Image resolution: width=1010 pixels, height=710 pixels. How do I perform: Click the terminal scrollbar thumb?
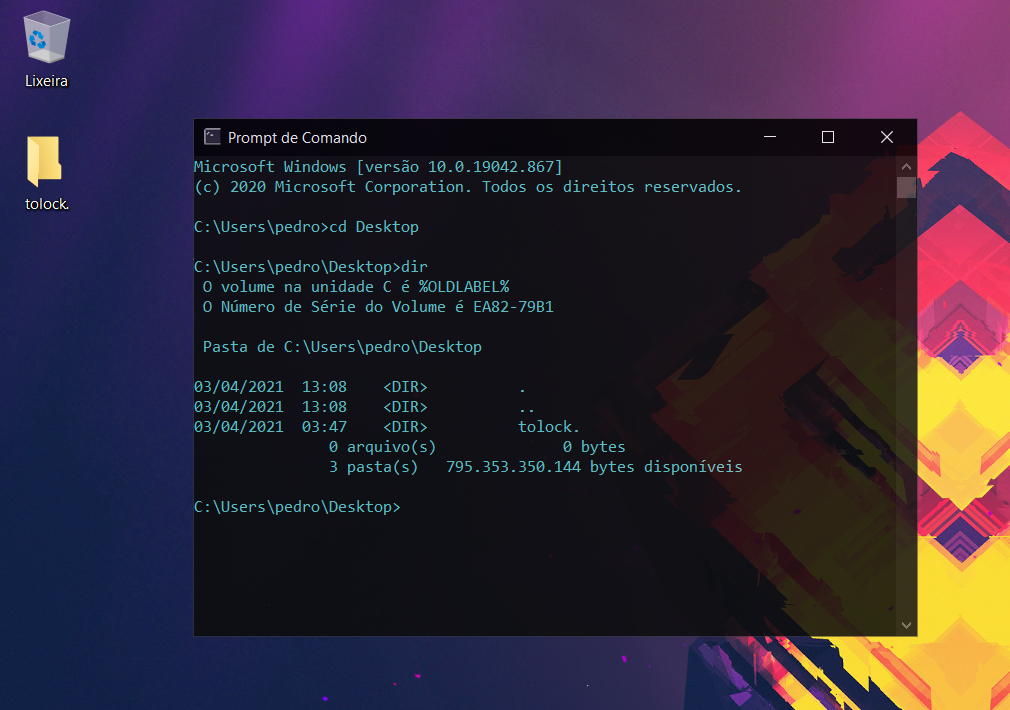tap(906, 187)
